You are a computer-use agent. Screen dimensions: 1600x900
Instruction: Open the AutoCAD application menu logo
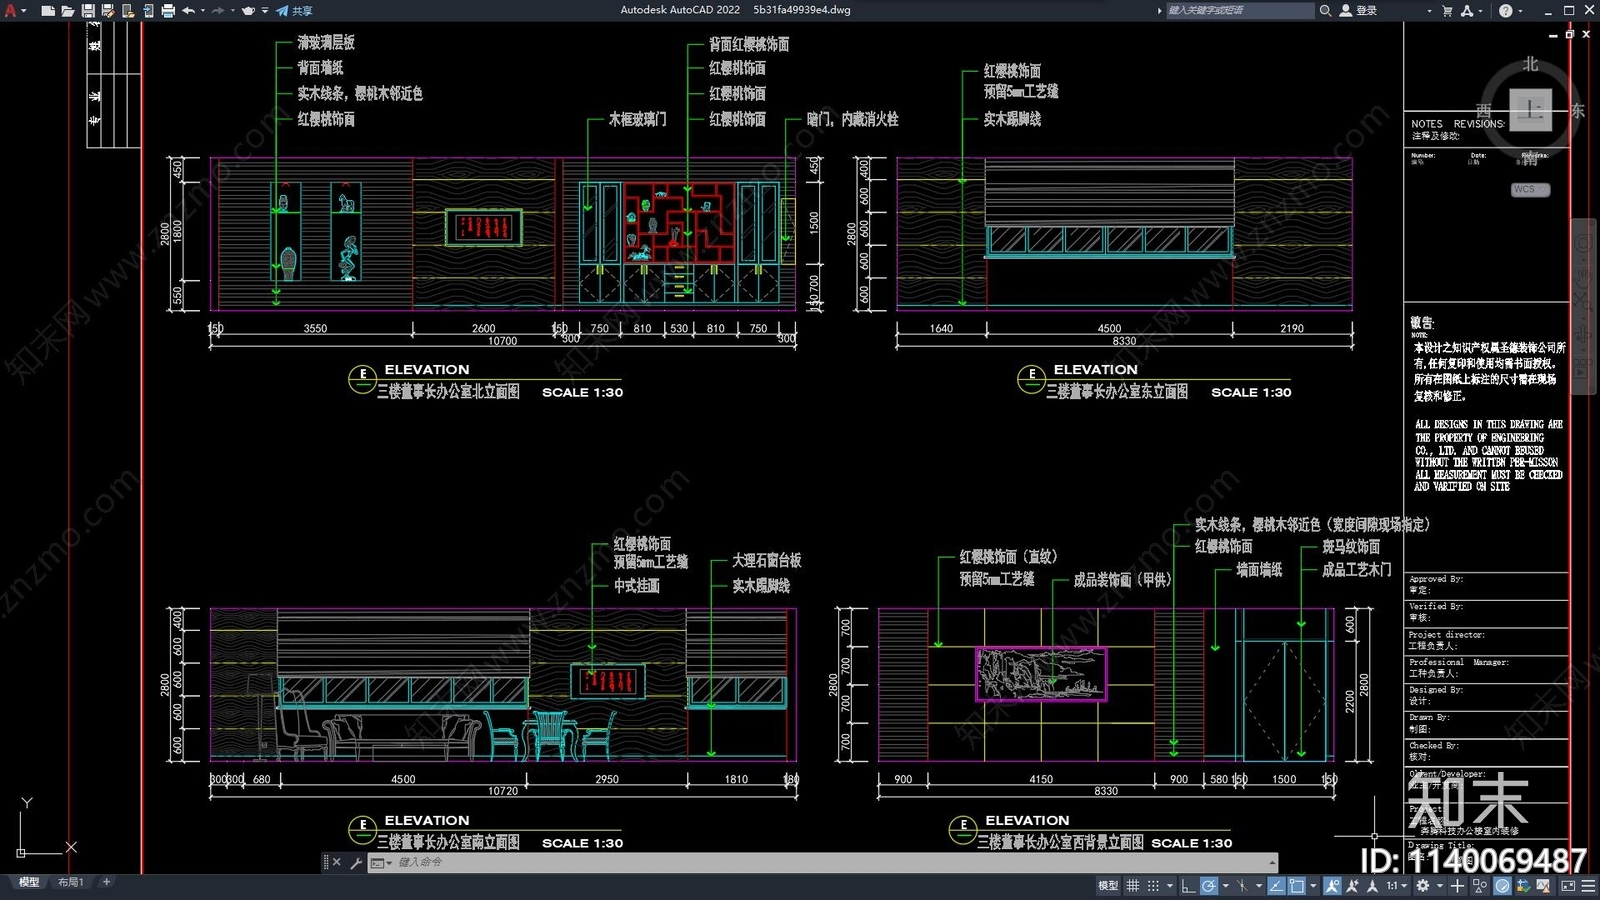tap(12, 10)
